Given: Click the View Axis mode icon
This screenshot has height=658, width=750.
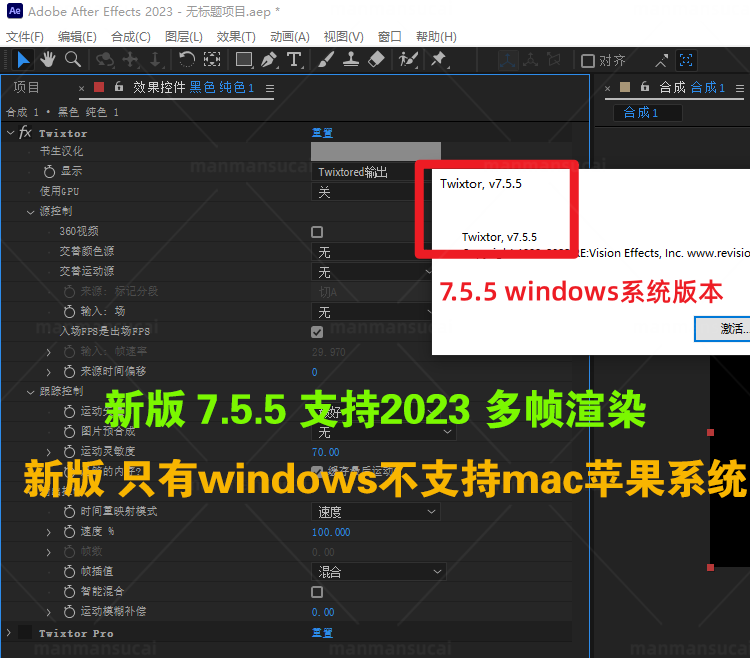Looking at the screenshot, I should click(554, 61).
